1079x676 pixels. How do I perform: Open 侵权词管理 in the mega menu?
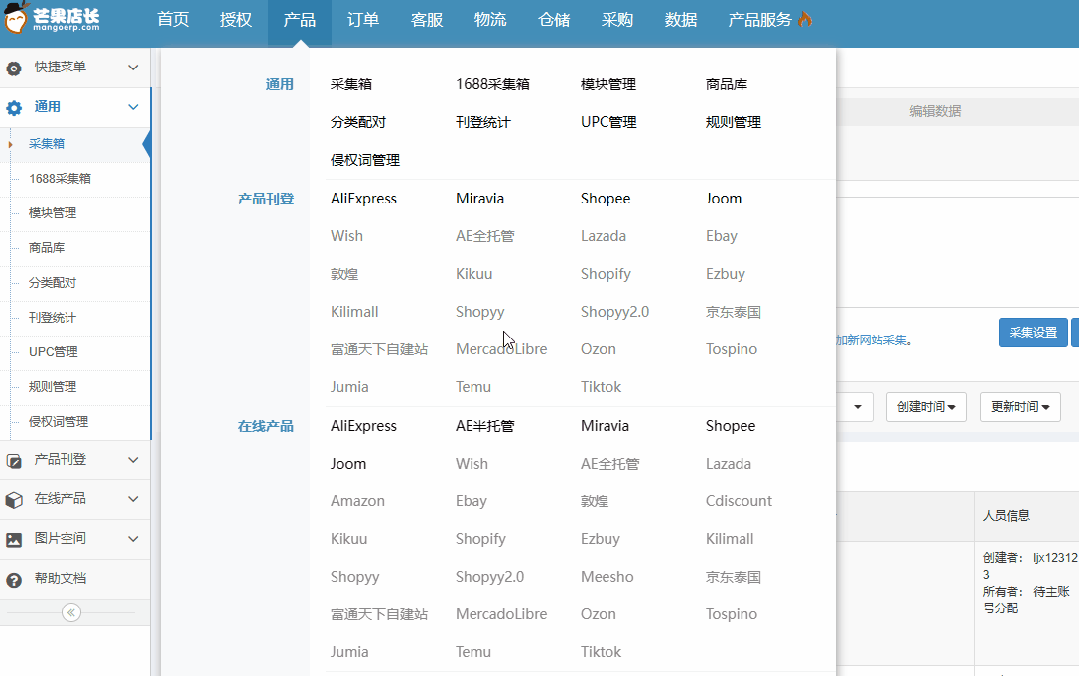click(365, 160)
